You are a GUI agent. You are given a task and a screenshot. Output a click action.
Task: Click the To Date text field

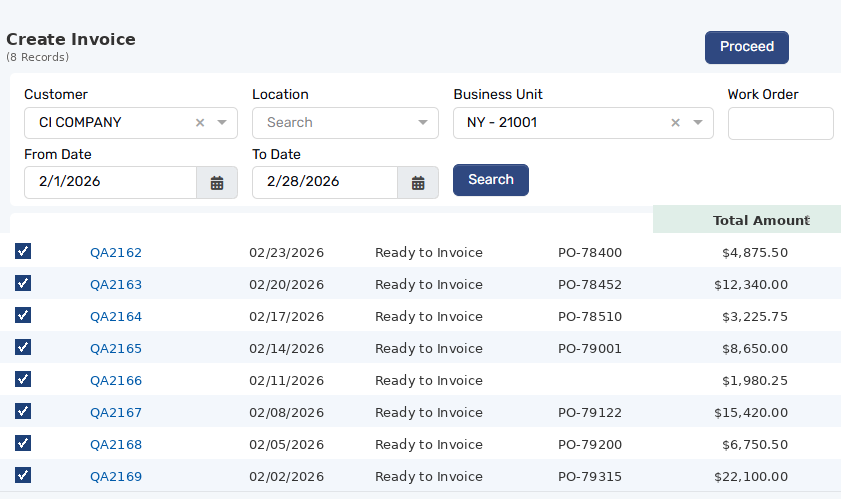tap(324, 183)
